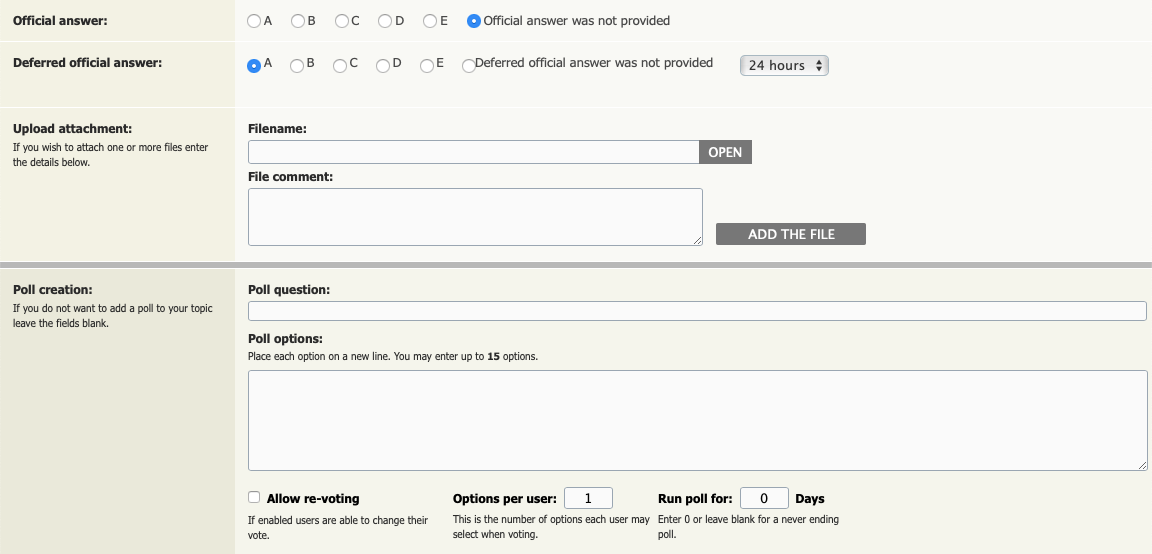Pick option C for Deferred official answer

tap(340, 65)
